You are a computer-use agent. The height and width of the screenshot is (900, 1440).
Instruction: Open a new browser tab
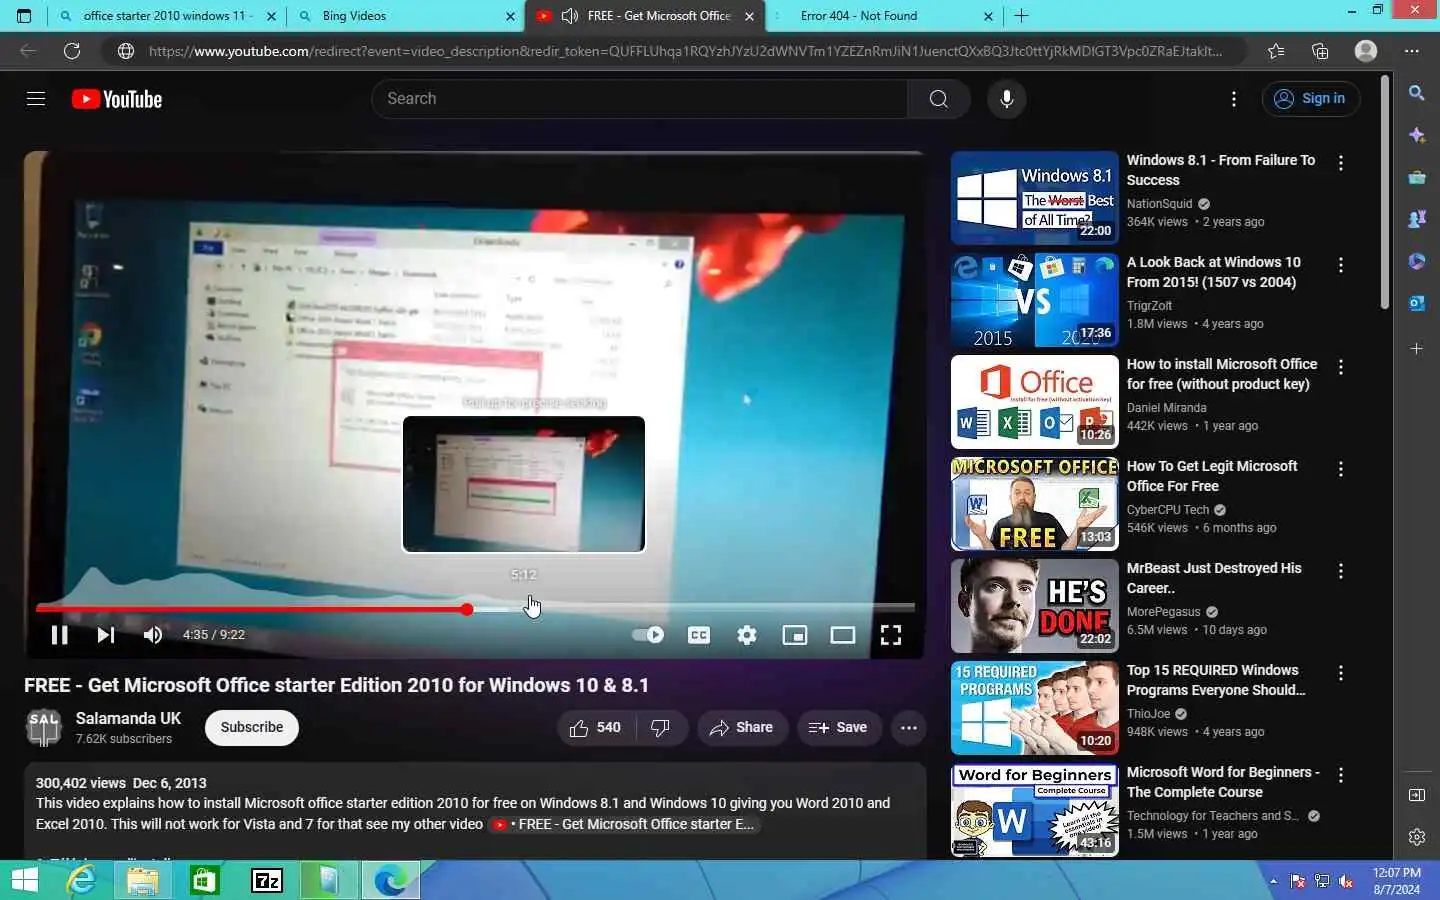point(1021,16)
